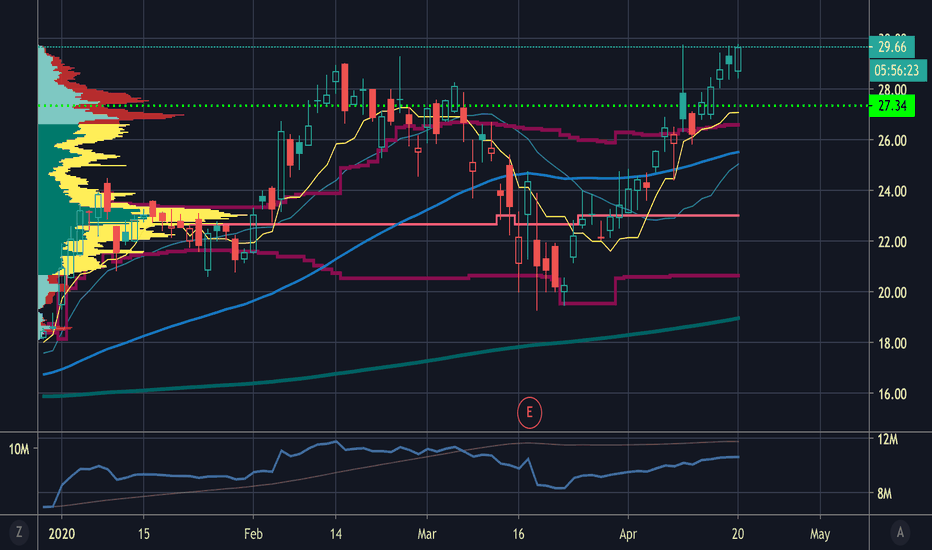Click the 2020 date label
932x550 pixels.
[x=62, y=534]
